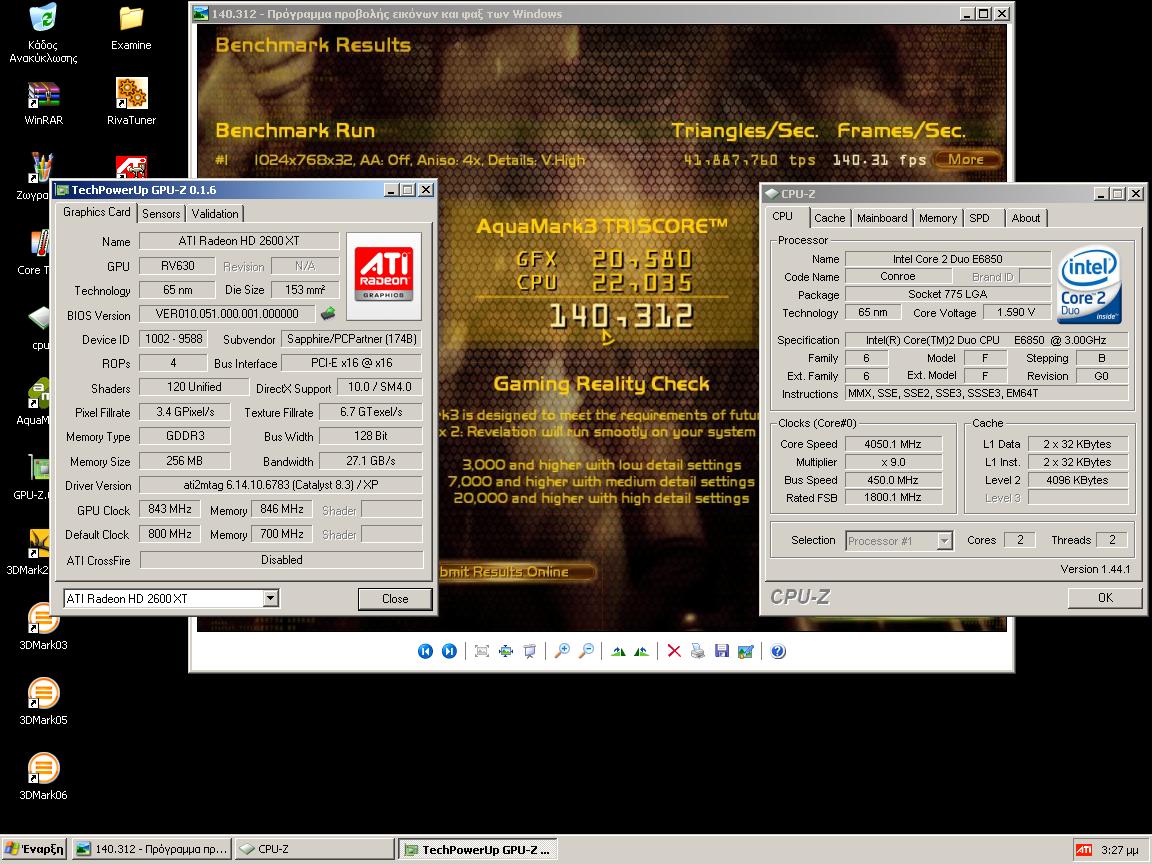Click the Core Speed 4050.1 MHz value

click(x=893, y=444)
